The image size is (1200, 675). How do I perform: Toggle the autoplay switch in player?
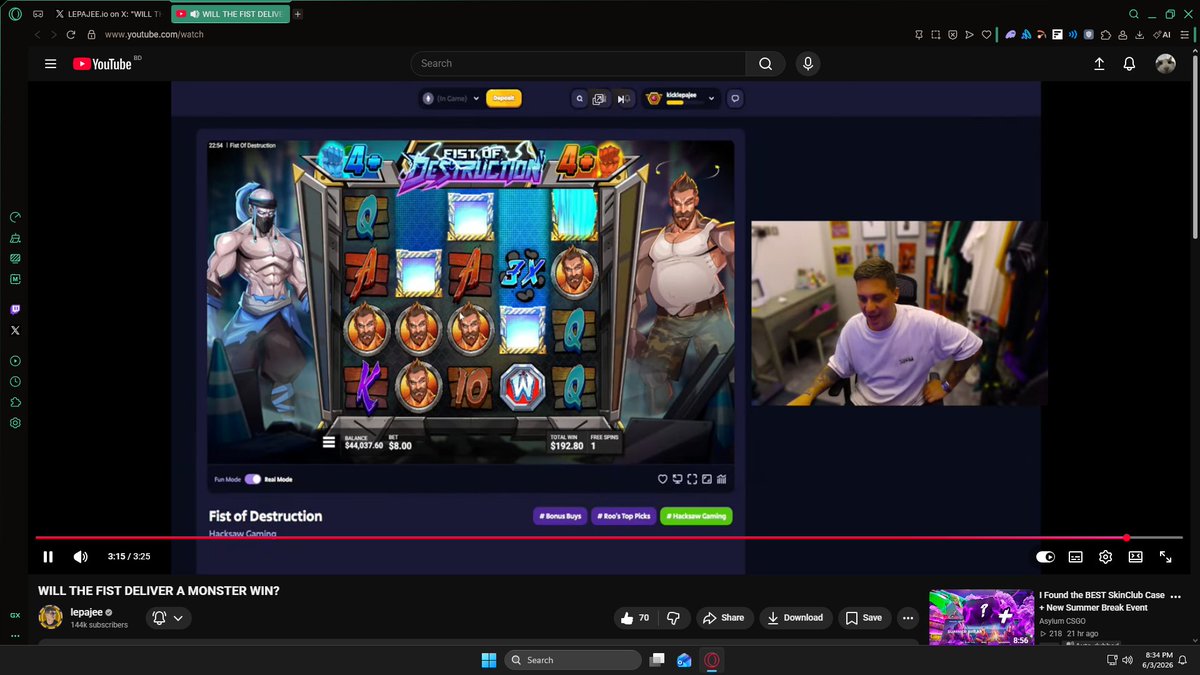[x=1045, y=557]
